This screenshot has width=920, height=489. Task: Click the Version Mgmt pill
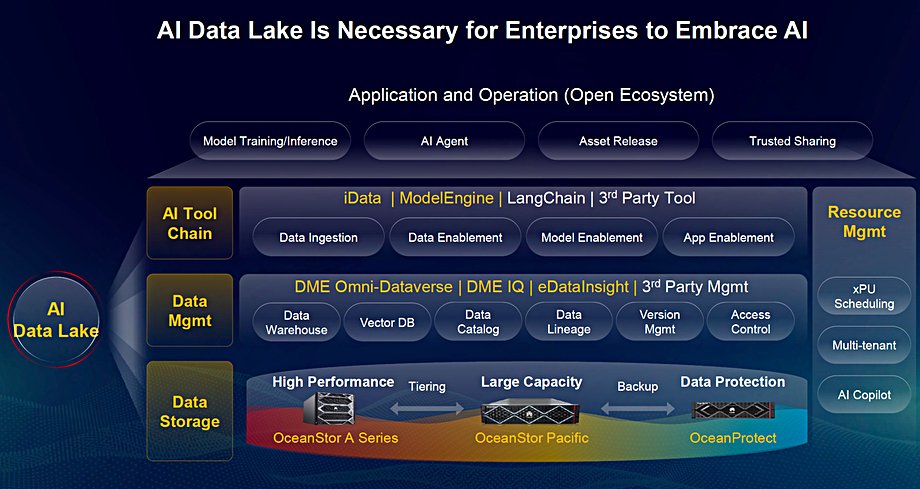pyautogui.click(x=659, y=322)
